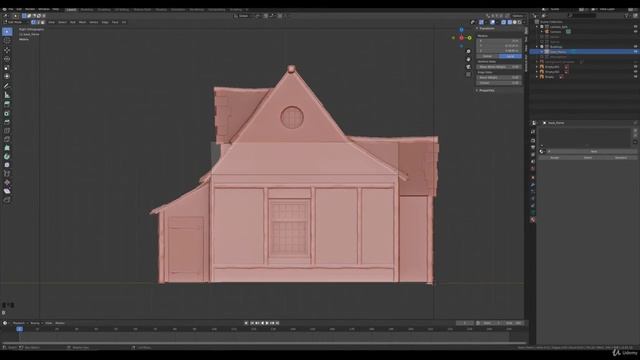Click the blue Z axis gizmo ball
This screenshot has height=360, width=640.
[x=461, y=30]
